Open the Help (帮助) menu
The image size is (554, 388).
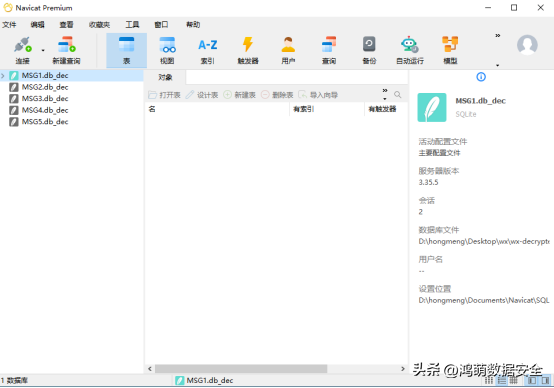point(193,25)
